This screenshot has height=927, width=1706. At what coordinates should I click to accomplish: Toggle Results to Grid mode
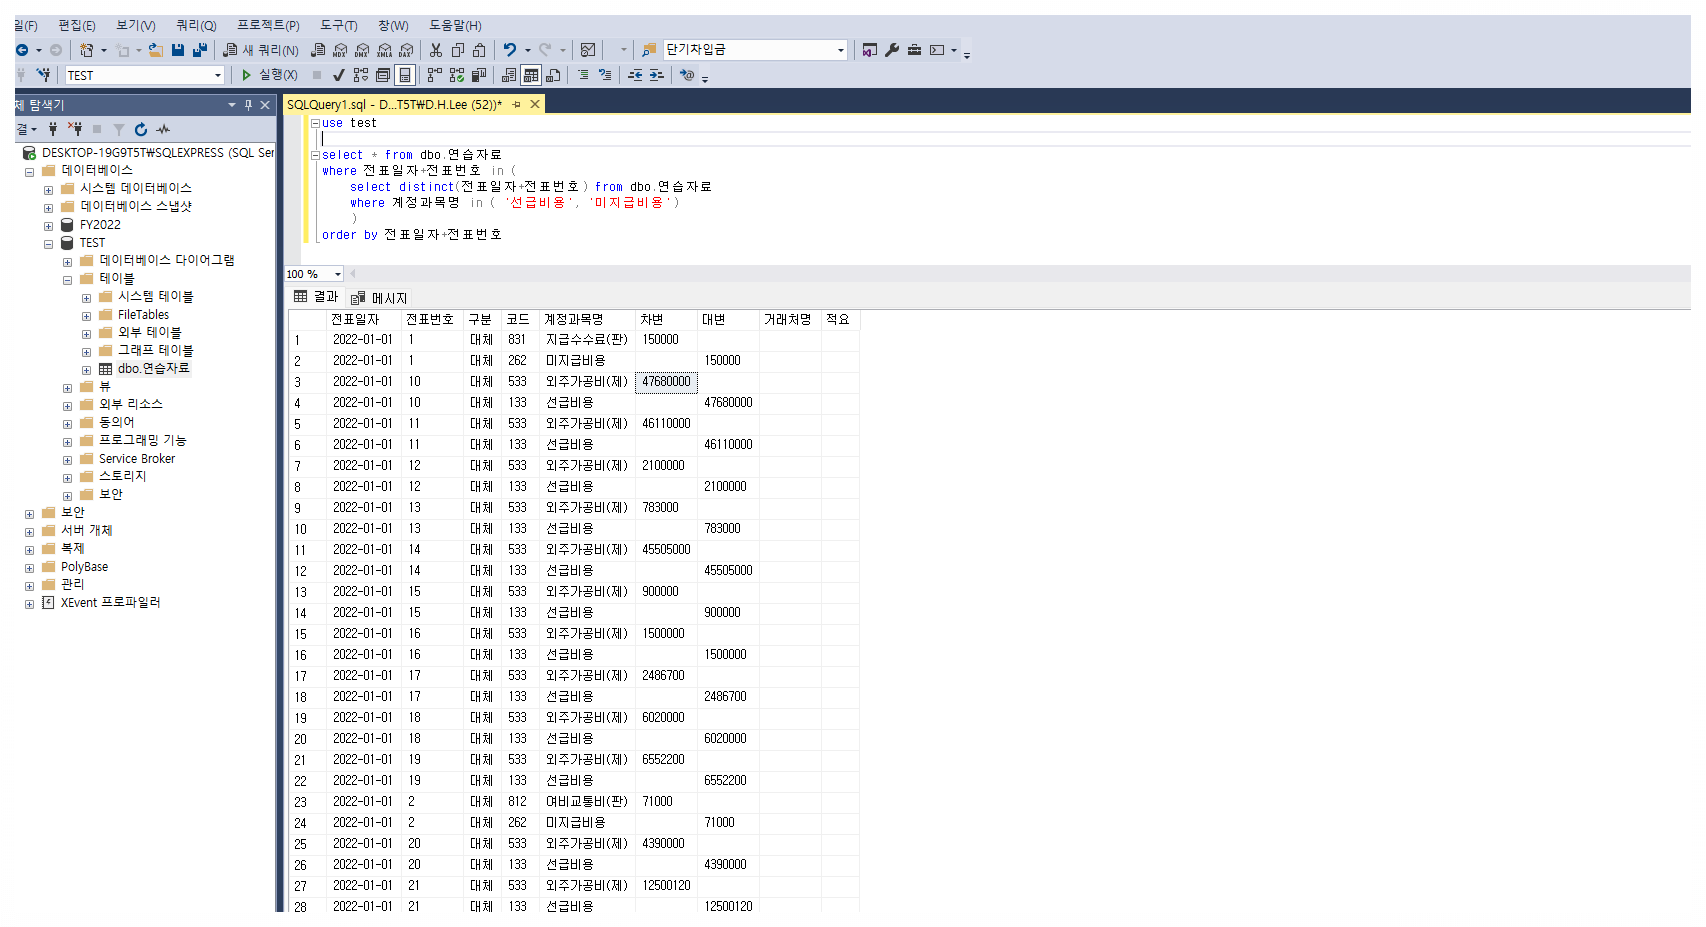click(x=531, y=75)
